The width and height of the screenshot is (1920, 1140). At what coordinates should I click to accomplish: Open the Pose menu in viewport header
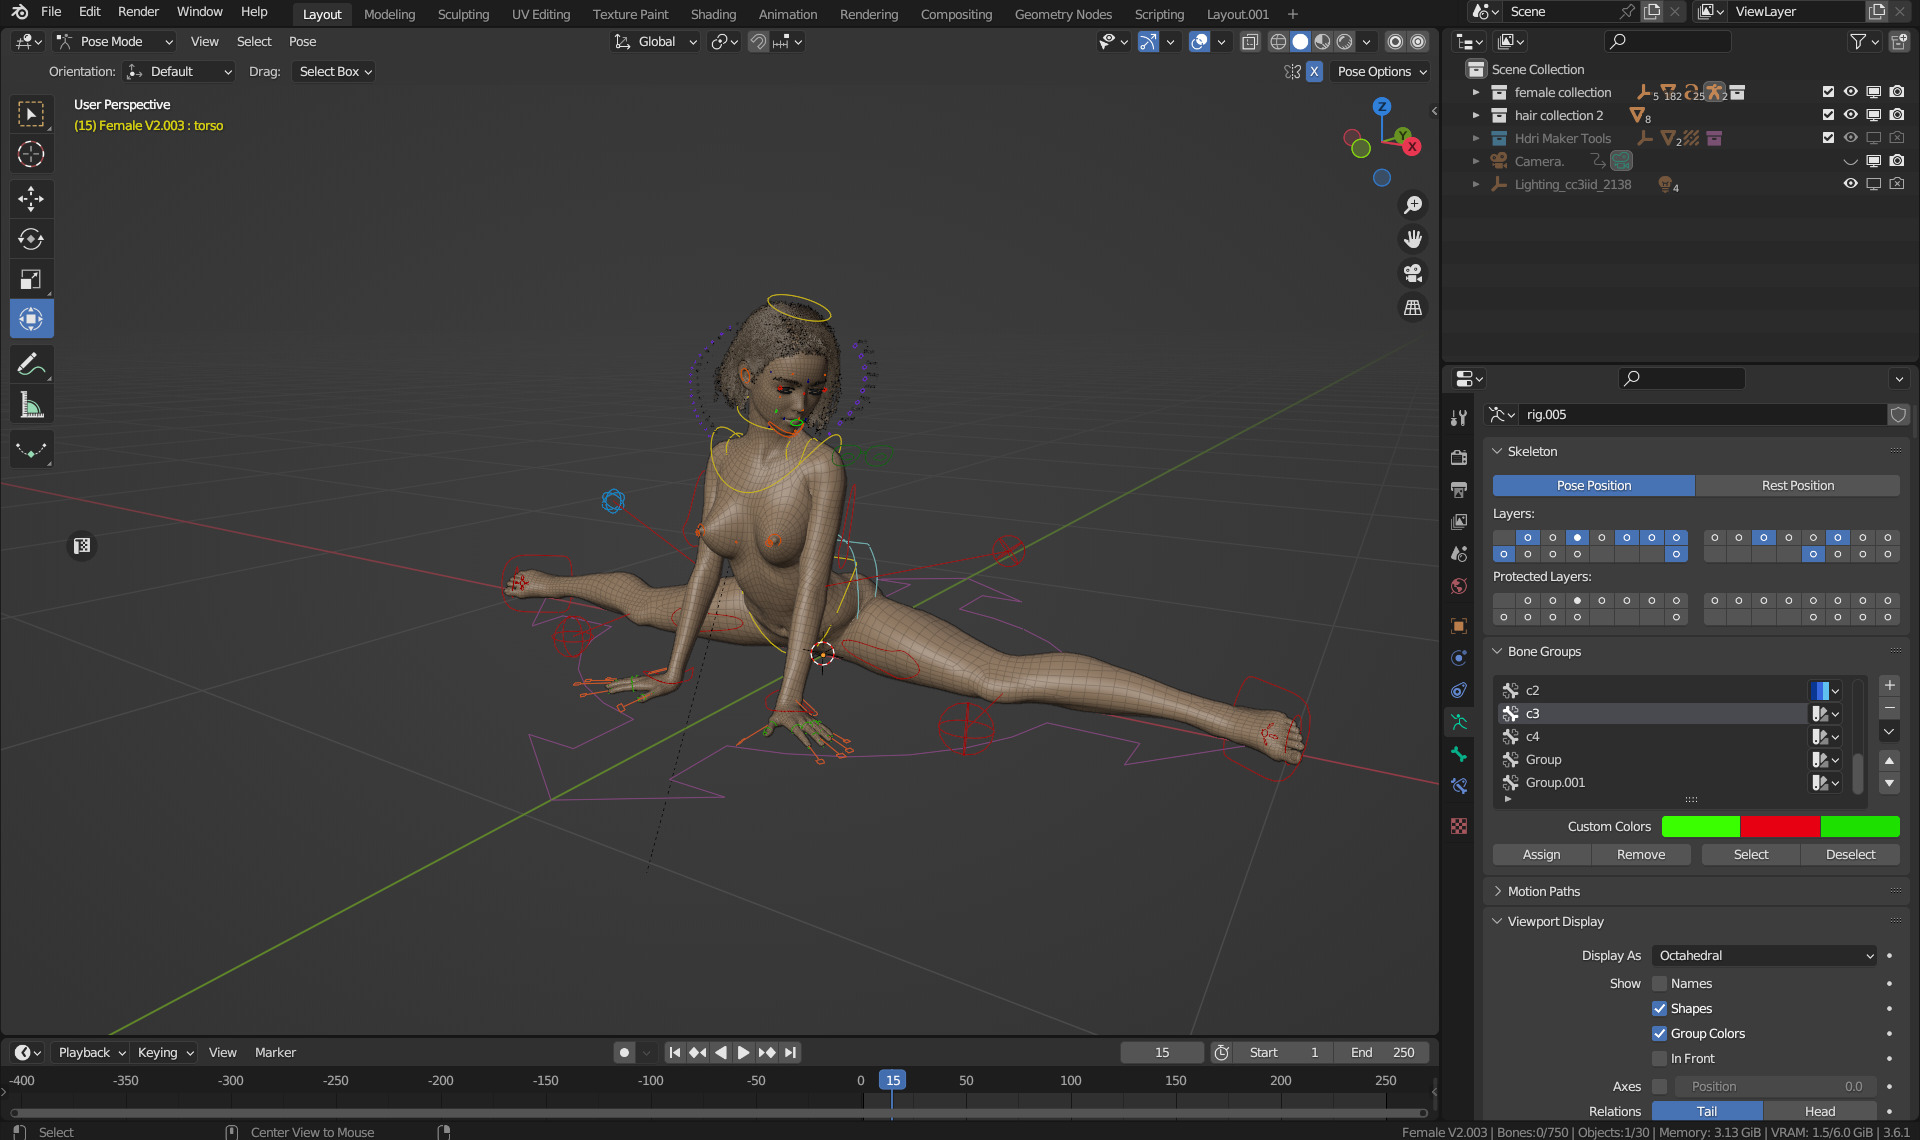click(302, 42)
